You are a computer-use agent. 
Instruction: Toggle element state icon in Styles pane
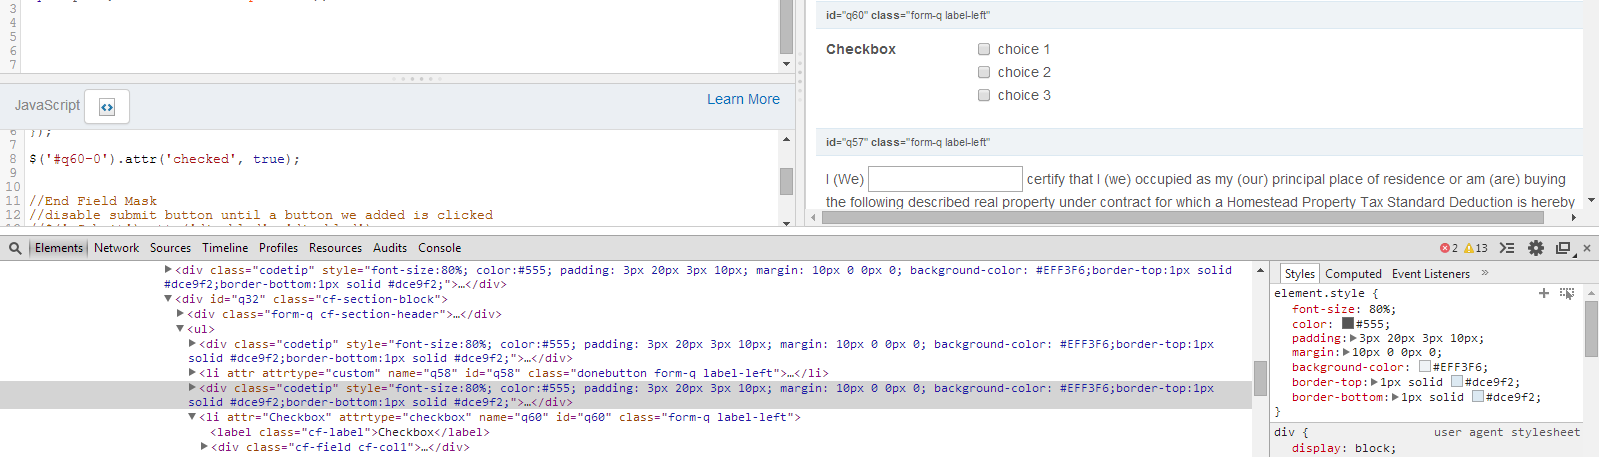pyautogui.click(x=1566, y=293)
